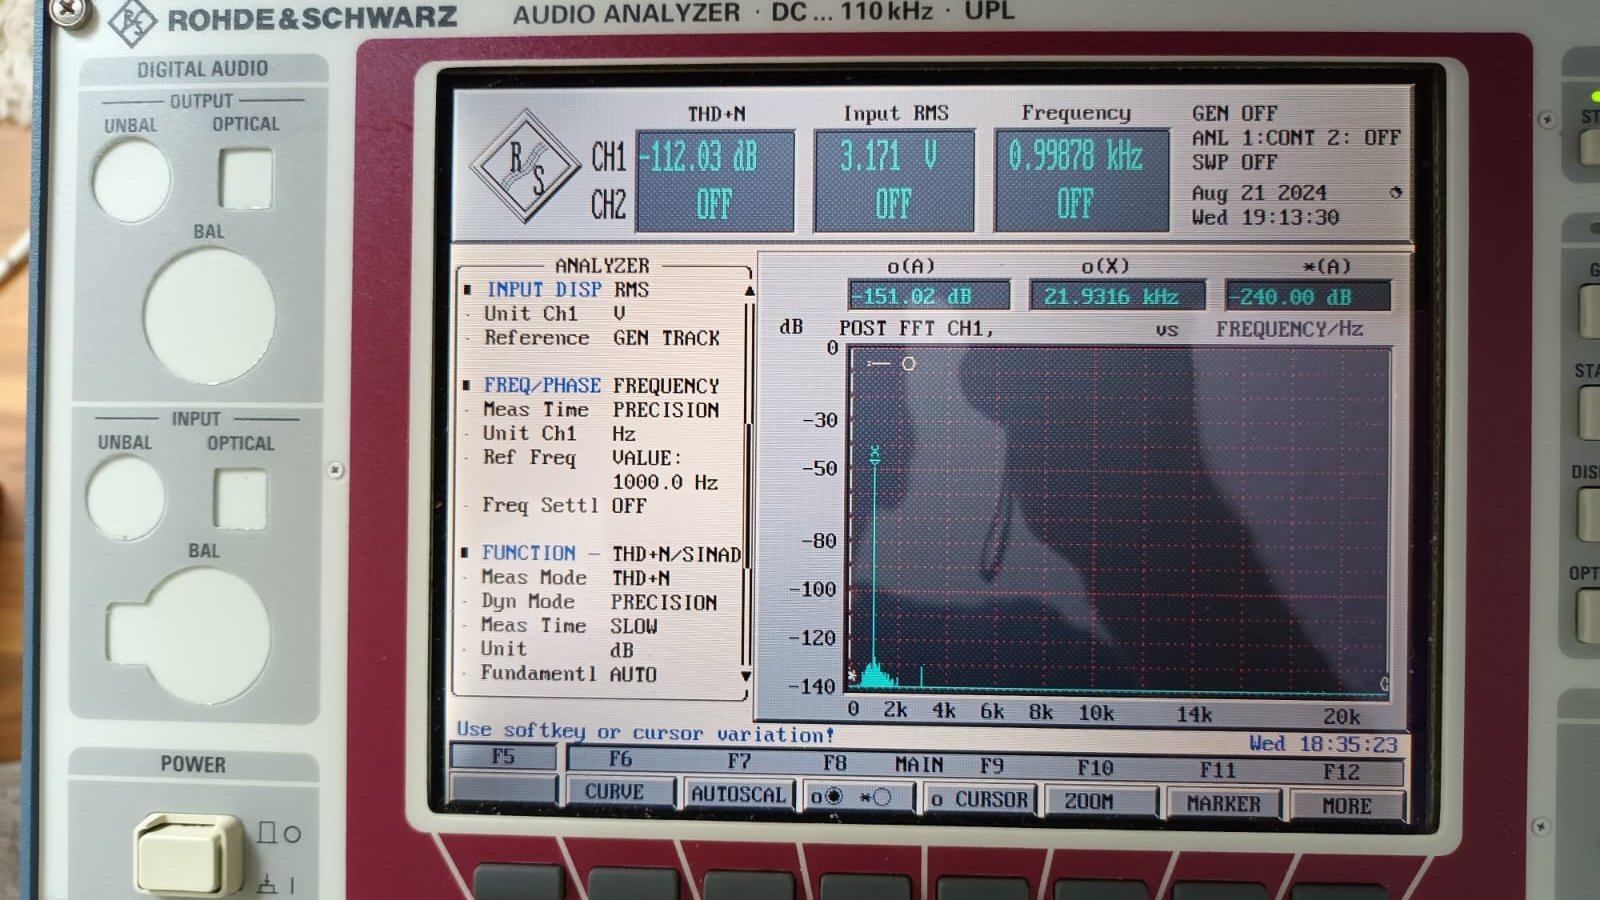
Task: Click the digital audio OUTPUT UNBAL connector
Action: click(x=131, y=180)
